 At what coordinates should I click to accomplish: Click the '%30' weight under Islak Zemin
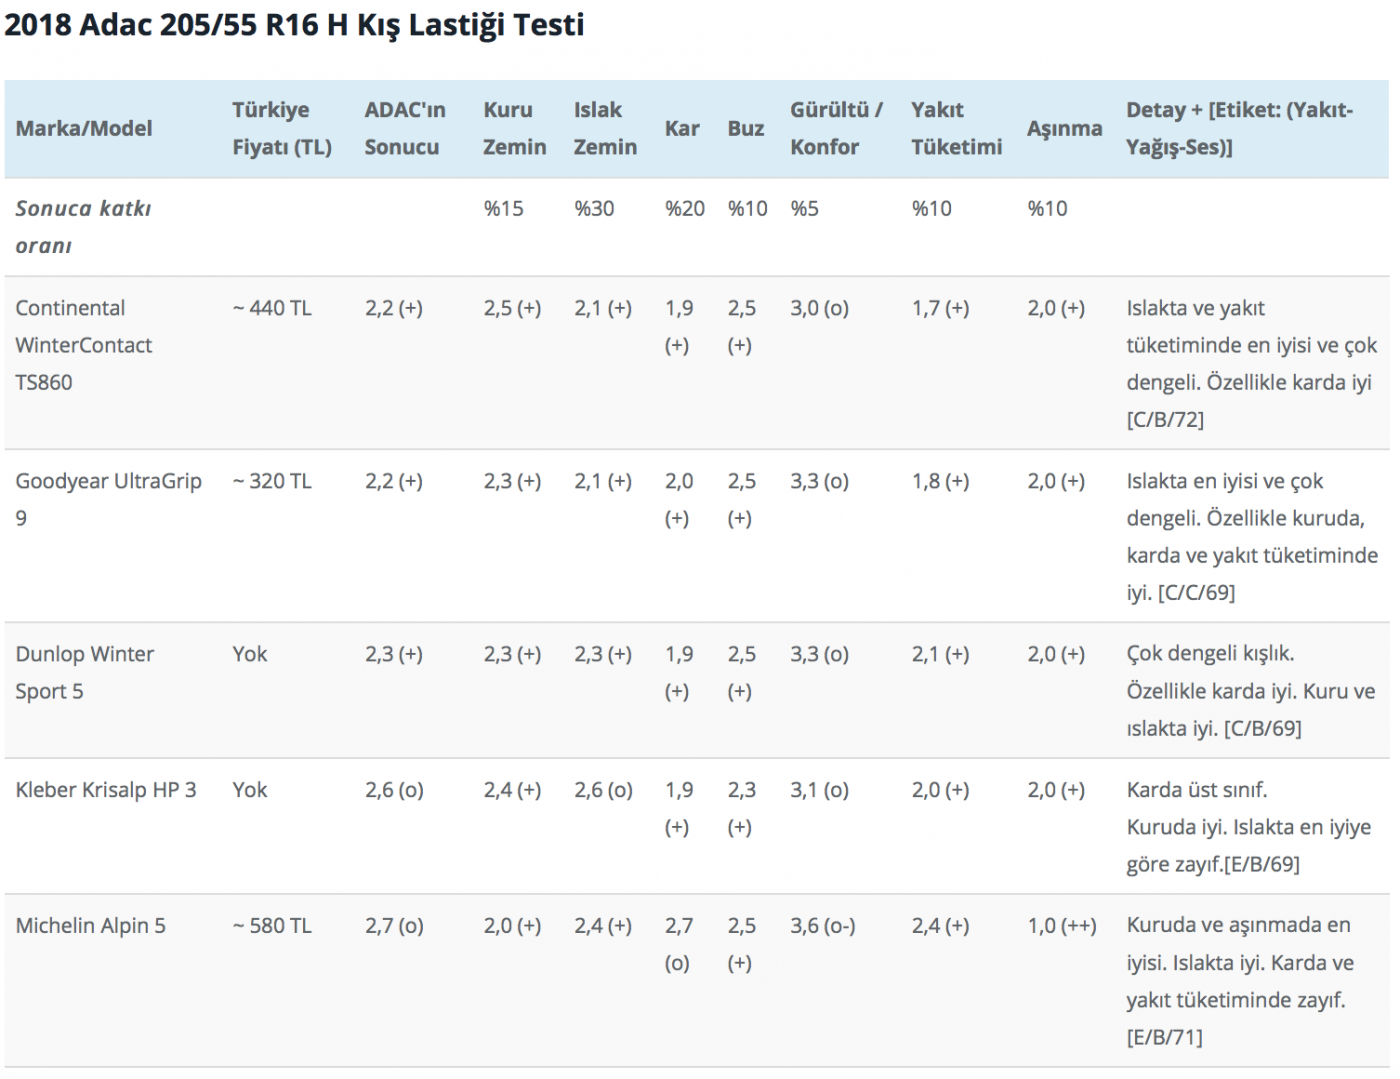[594, 208]
